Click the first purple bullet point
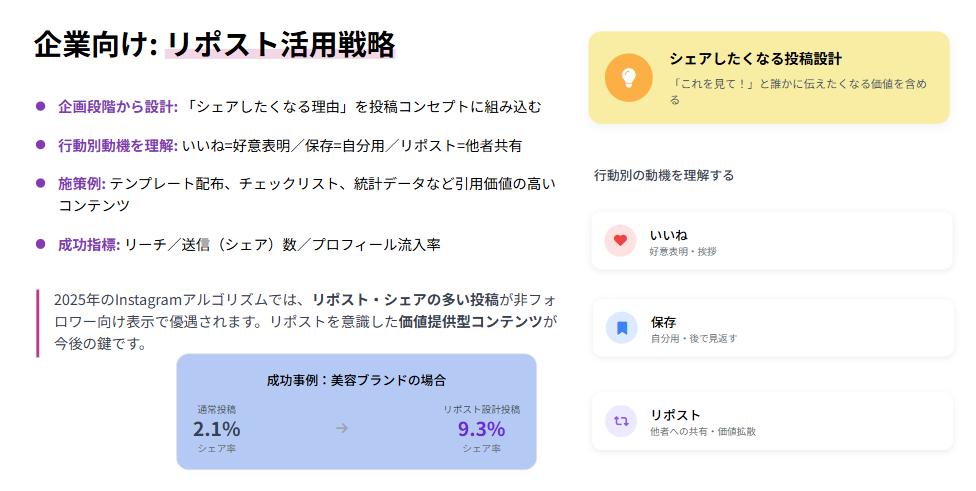Viewport: 976px width, 491px height. pos(41,105)
